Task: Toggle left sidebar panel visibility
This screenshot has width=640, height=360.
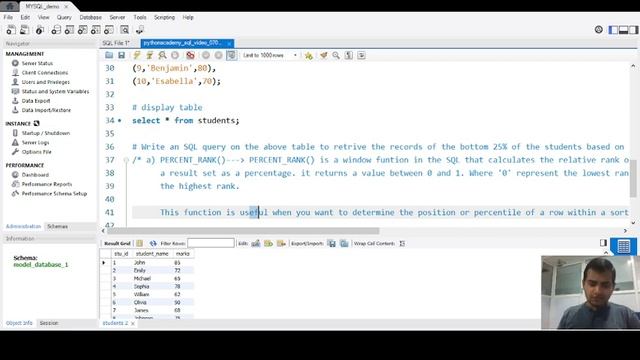Action: pos(613,30)
